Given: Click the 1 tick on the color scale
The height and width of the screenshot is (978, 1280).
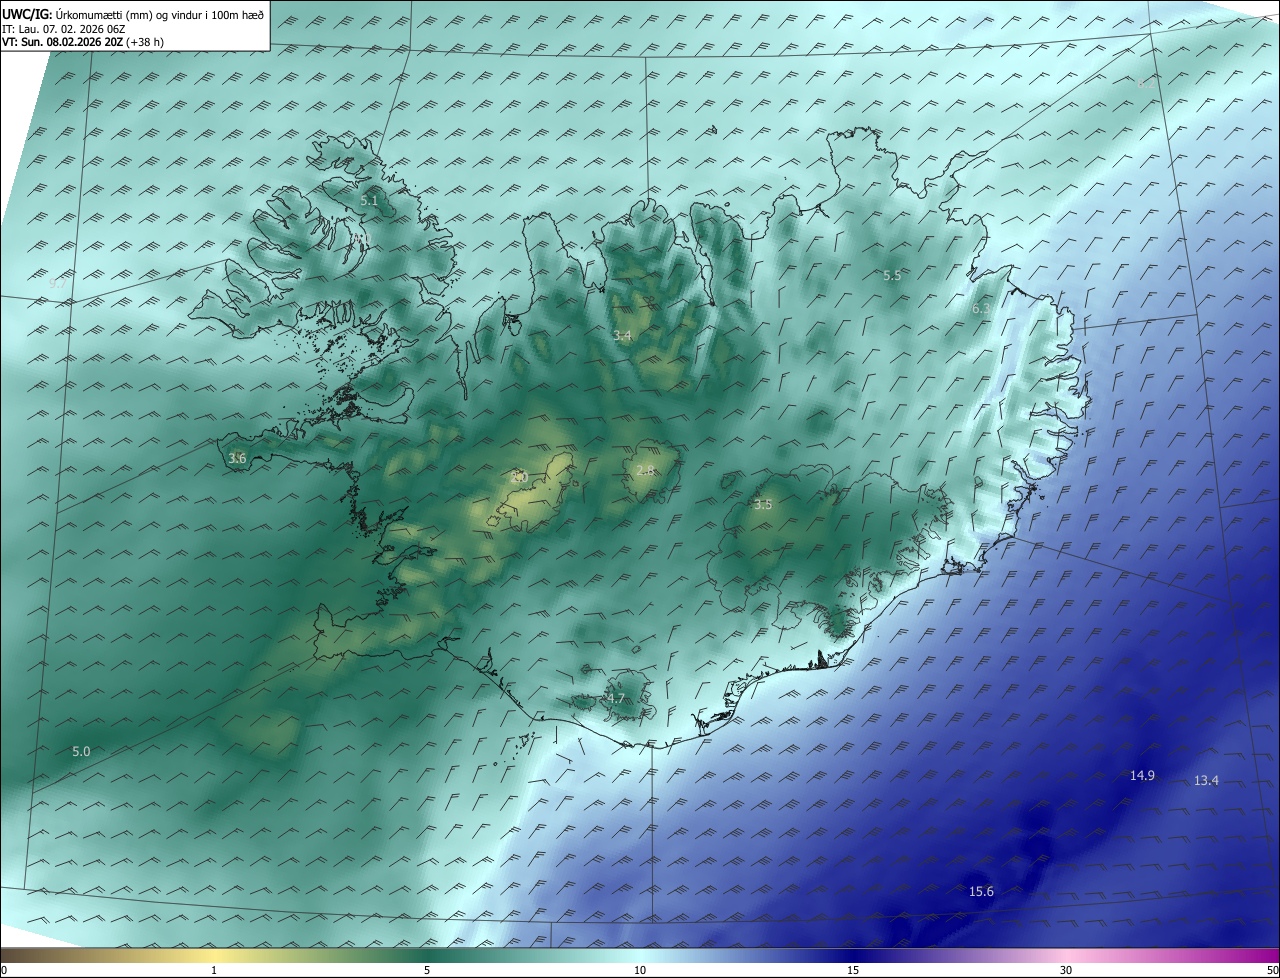Looking at the screenshot, I should [214, 970].
